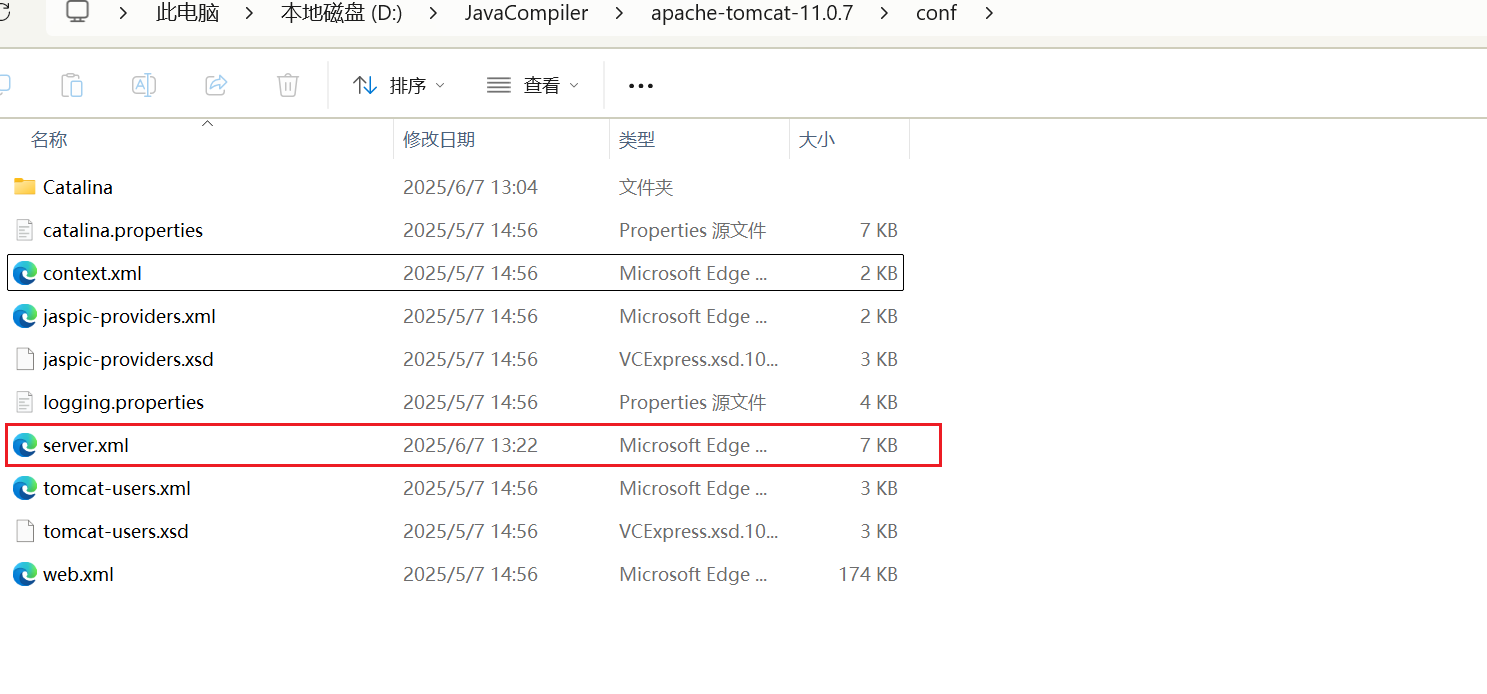Go to 本地磁盘 (D:) in breadcrumb
Image resolution: width=1487 pixels, height=694 pixels.
point(341,14)
